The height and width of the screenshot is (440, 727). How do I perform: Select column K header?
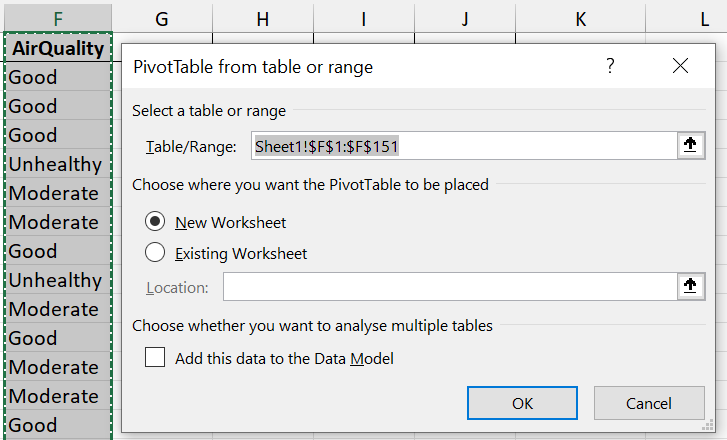click(x=581, y=17)
